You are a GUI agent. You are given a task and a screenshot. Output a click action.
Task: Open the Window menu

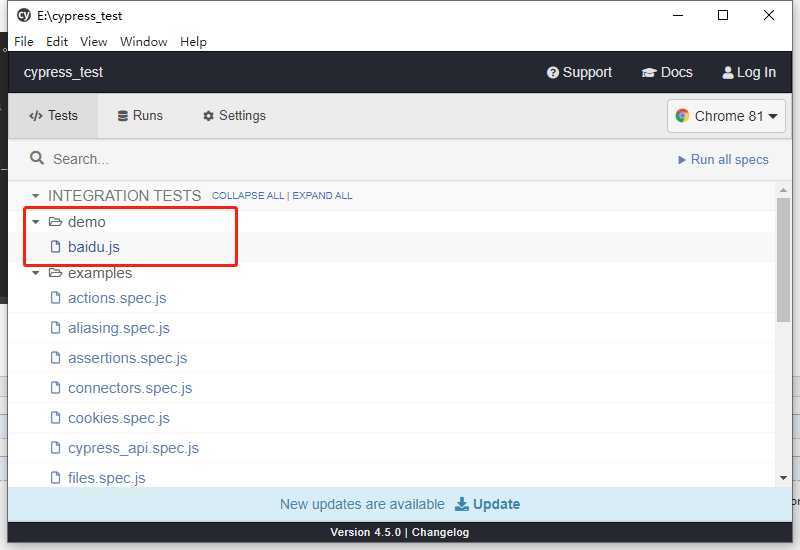click(x=143, y=42)
